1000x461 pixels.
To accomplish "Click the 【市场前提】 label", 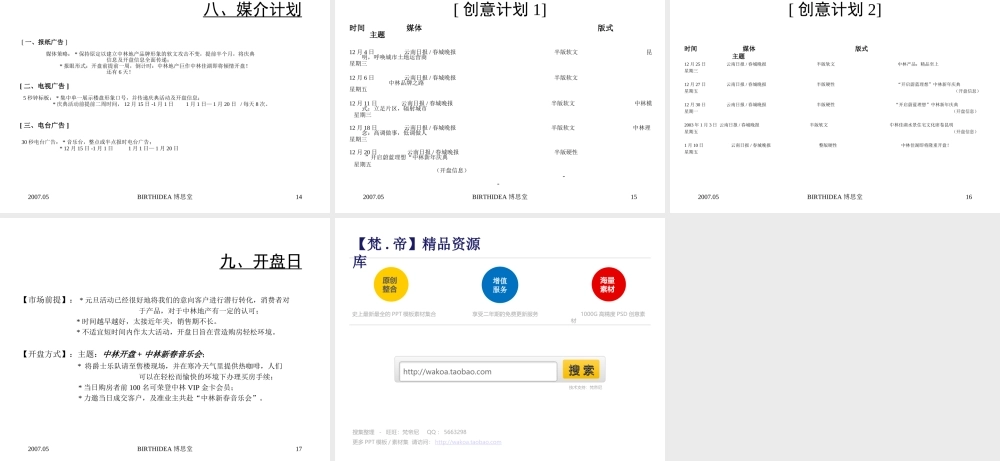I will pos(47,300).
